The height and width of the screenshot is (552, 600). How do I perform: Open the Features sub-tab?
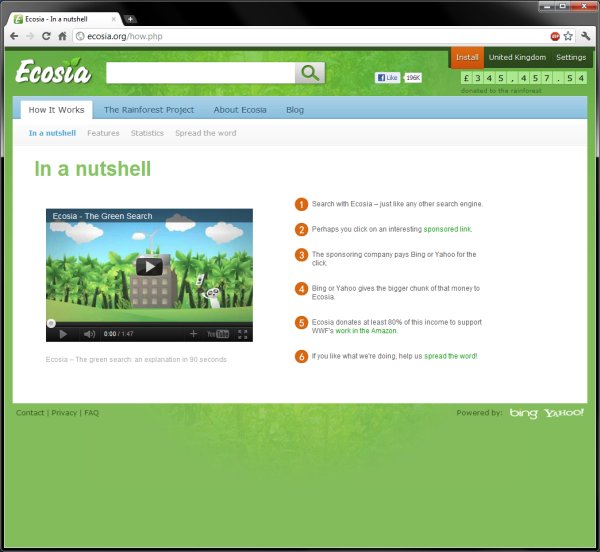pos(103,133)
